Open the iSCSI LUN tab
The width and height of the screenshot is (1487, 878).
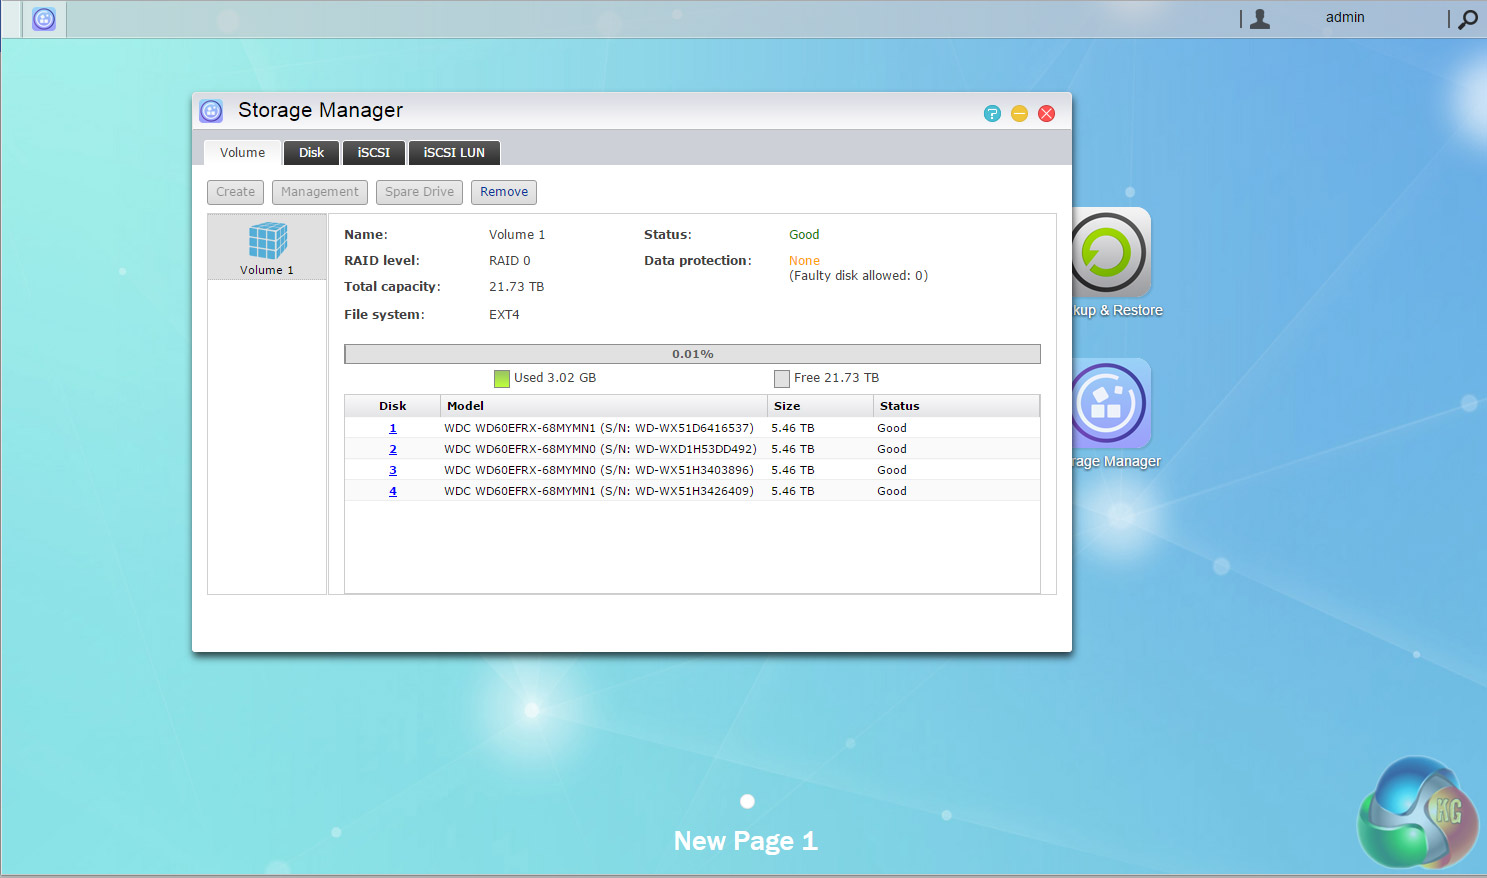pos(454,153)
